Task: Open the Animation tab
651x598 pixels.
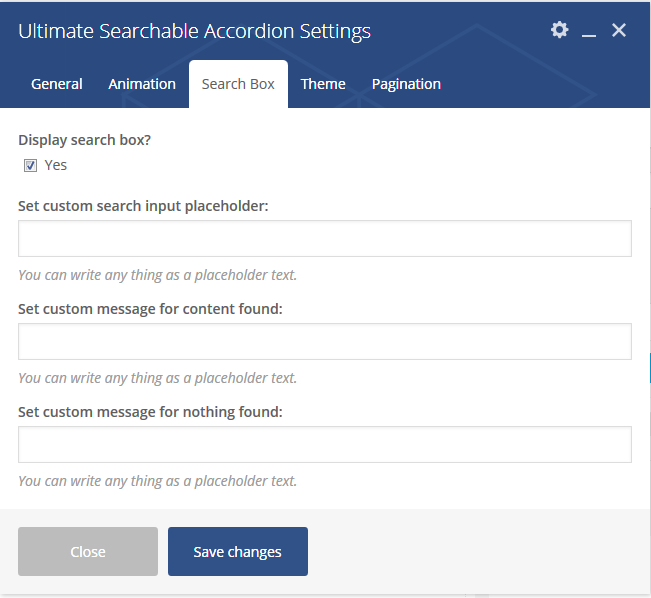Action: (x=142, y=84)
